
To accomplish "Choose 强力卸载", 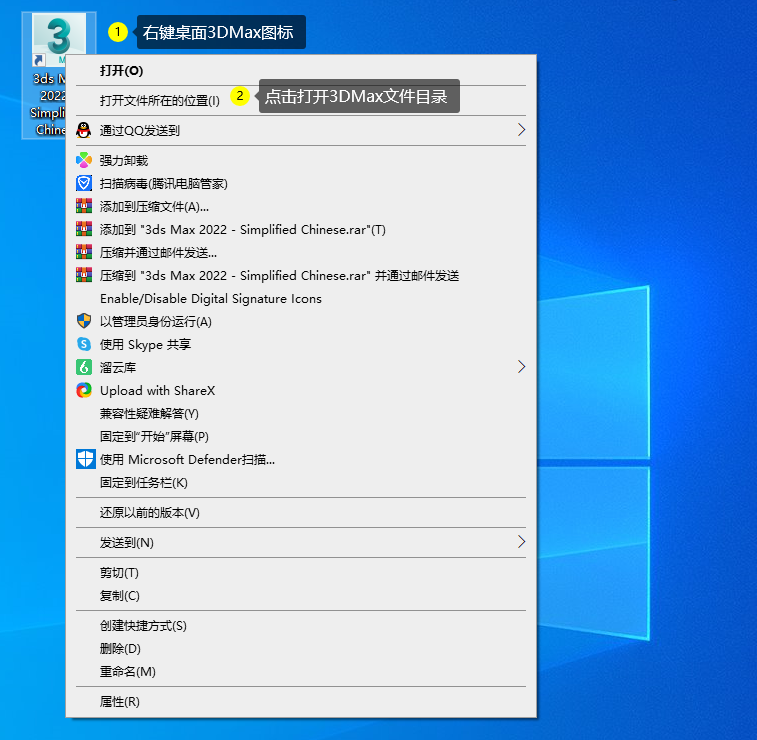I will [301, 160].
